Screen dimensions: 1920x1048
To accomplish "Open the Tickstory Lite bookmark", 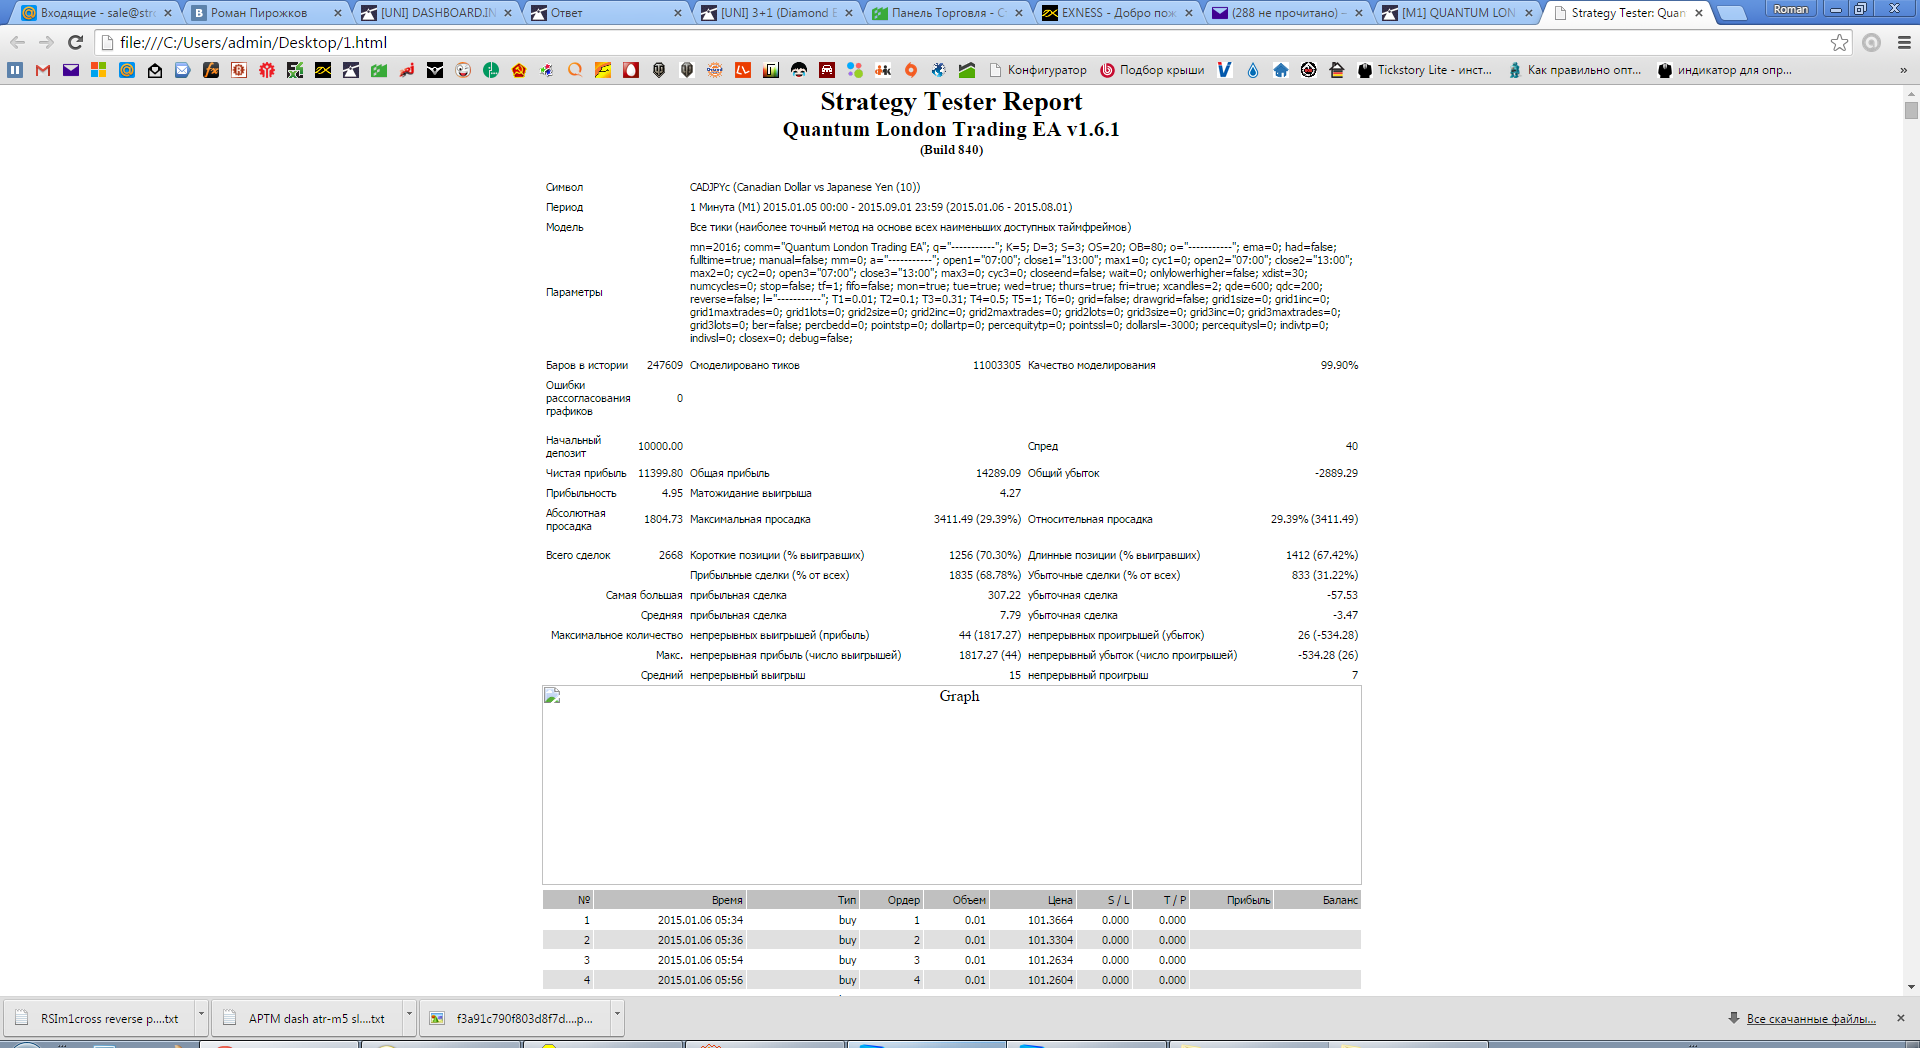I will 1425,70.
